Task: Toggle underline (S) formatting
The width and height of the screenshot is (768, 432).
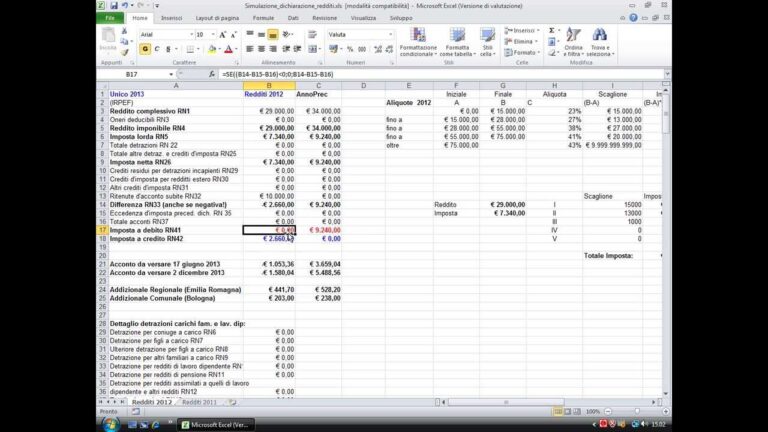Action: [168, 49]
